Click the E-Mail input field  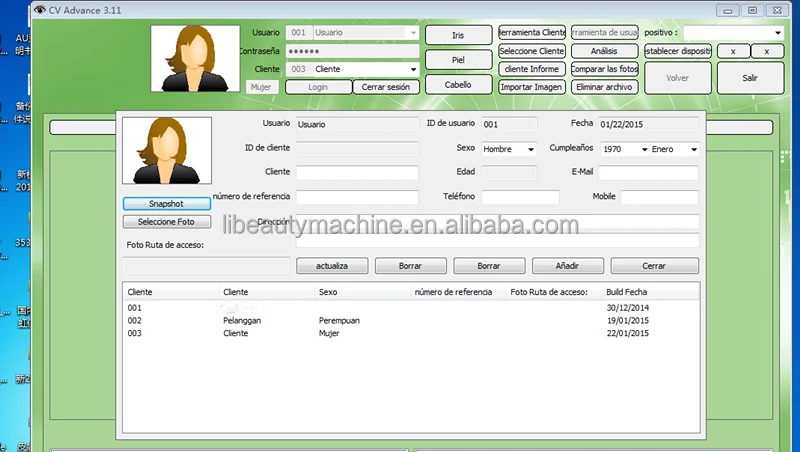coord(648,173)
